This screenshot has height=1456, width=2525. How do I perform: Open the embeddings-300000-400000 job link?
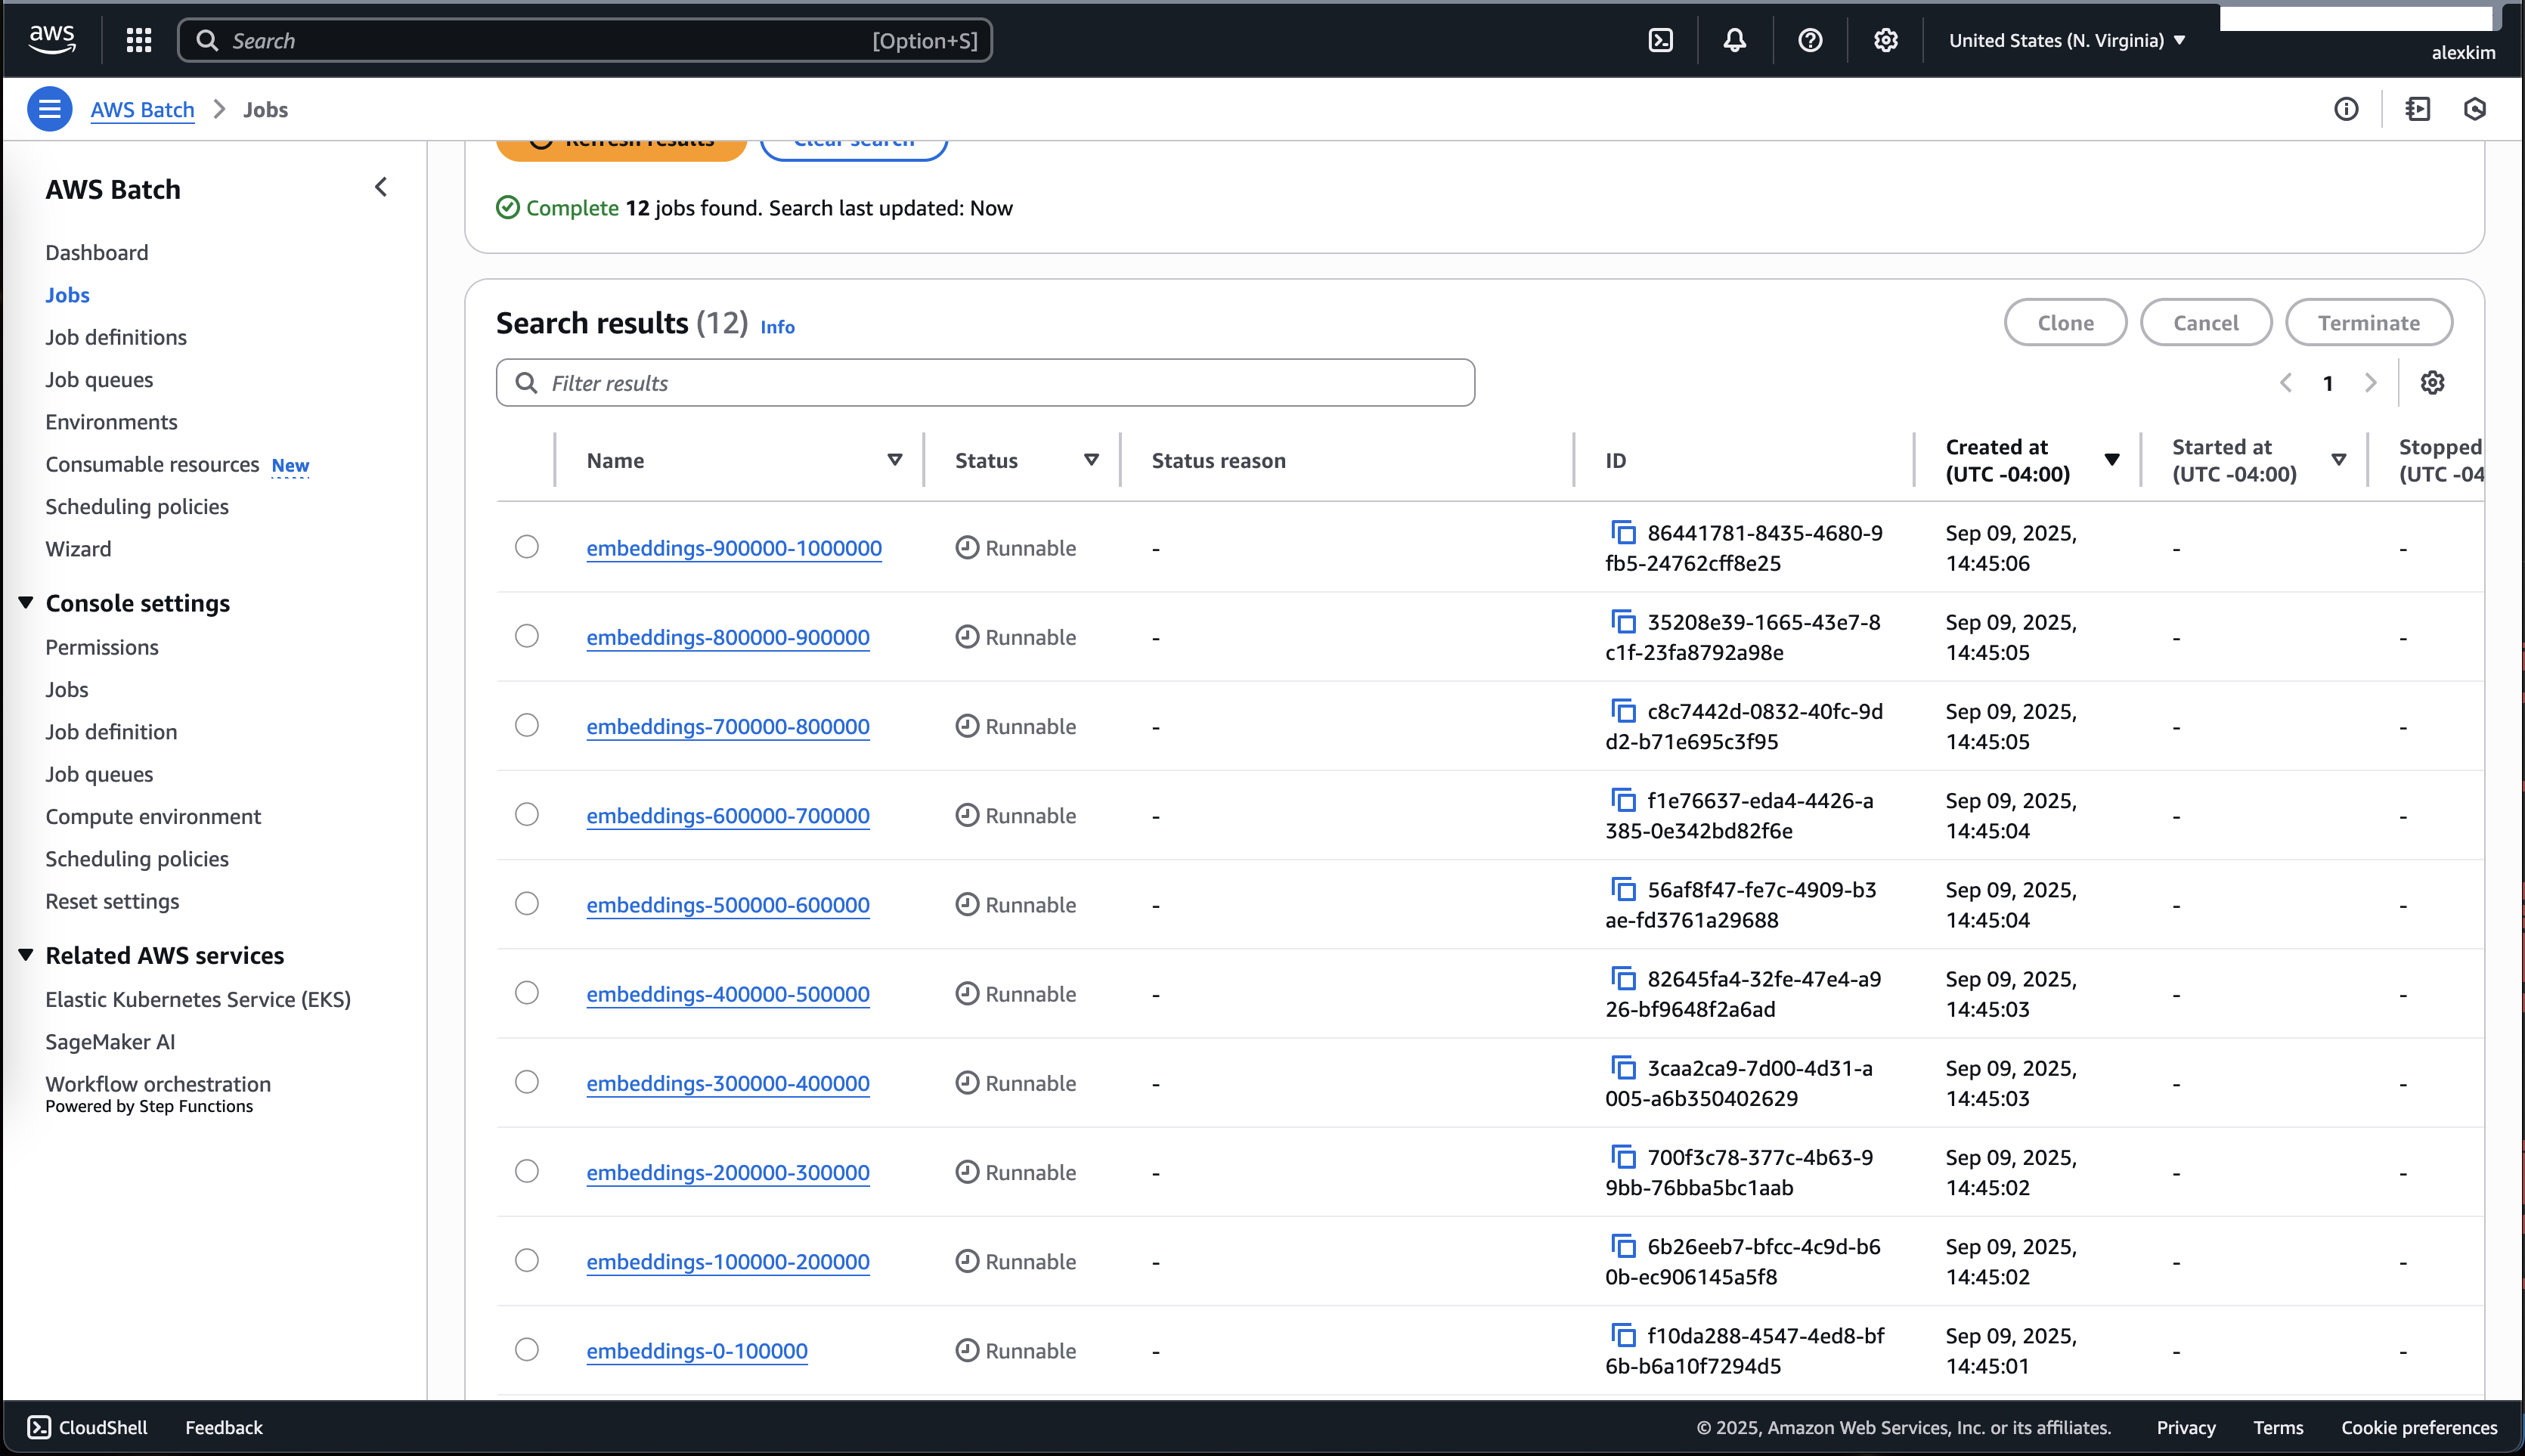point(728,1083)
